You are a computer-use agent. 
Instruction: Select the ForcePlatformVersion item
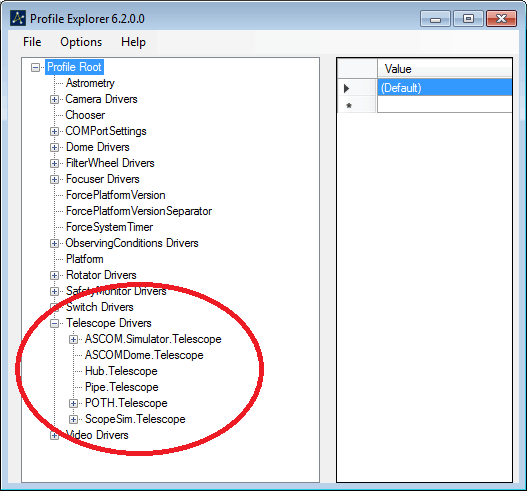click(x=116, y=195)
